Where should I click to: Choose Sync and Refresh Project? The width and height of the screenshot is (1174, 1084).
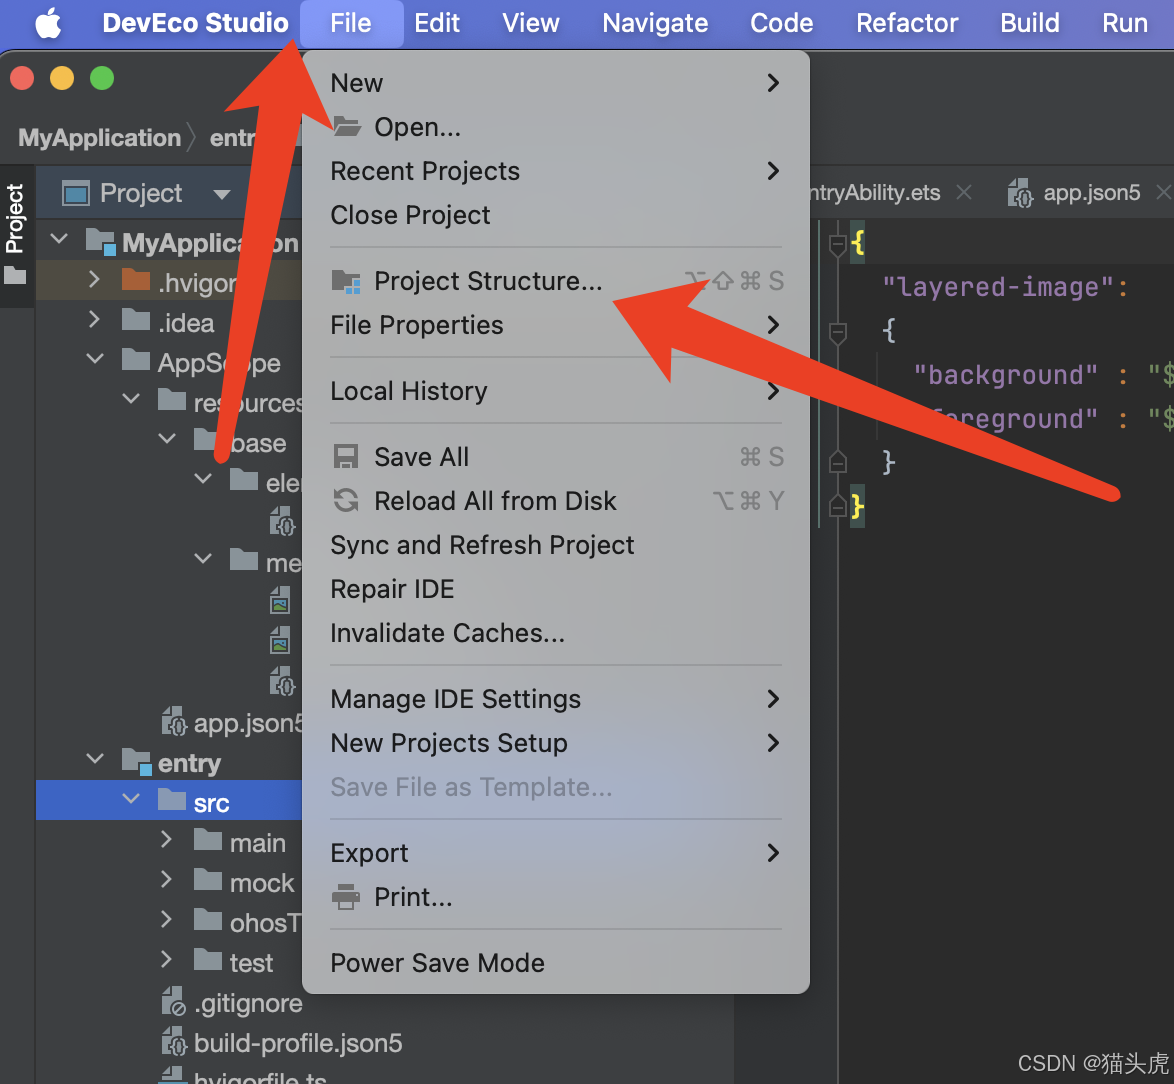point(556,545)
